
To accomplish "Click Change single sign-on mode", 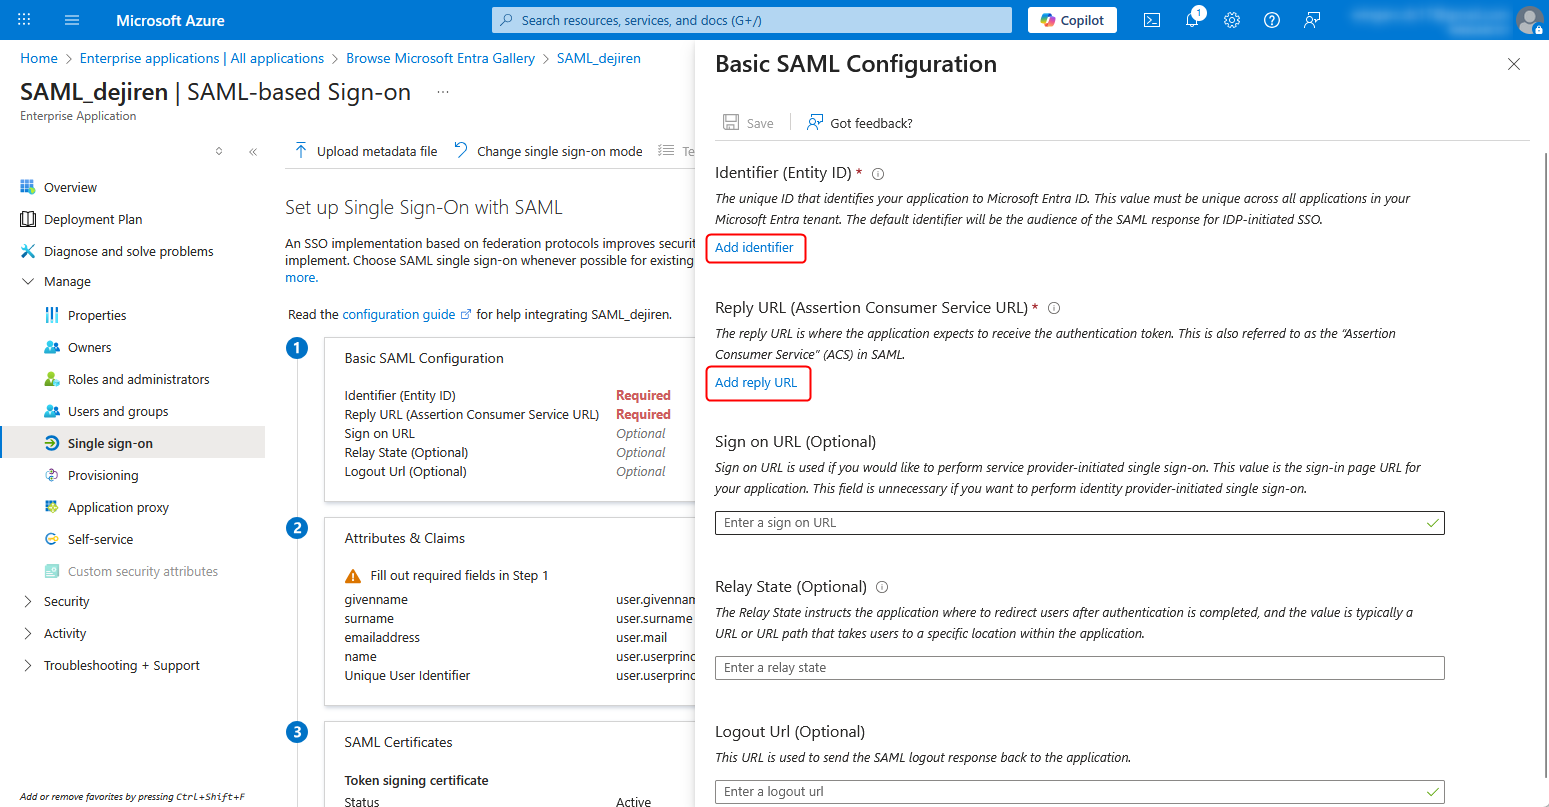I will [x=548, y=151].
